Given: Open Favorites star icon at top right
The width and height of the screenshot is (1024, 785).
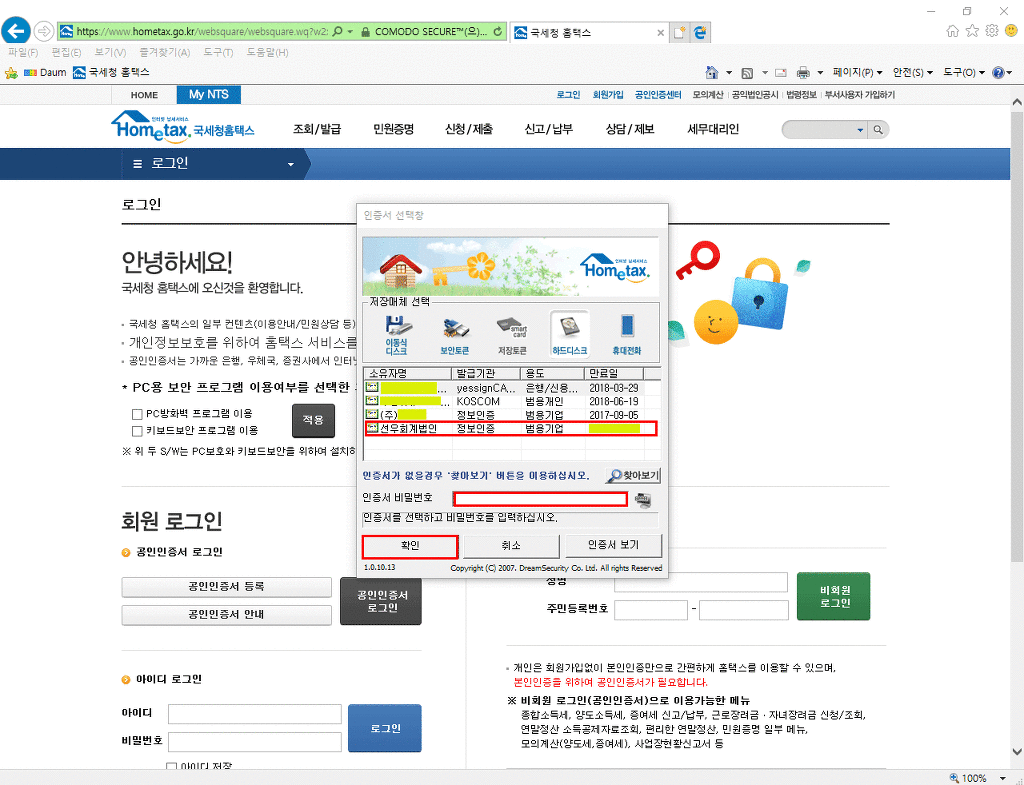Looking at the screenshot, I should (x=972, y=31).
